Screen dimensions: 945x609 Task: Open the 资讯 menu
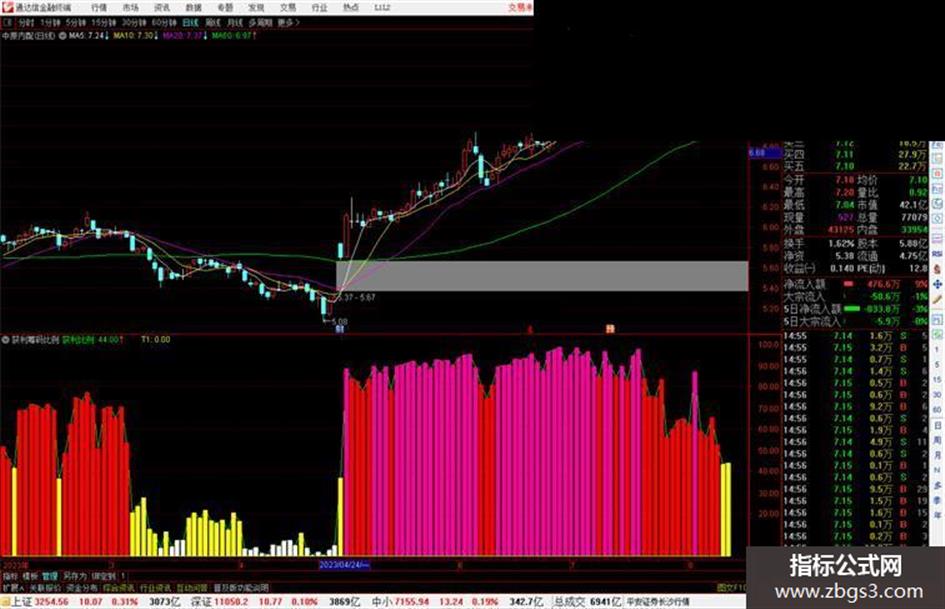click(x=162, y=8)
